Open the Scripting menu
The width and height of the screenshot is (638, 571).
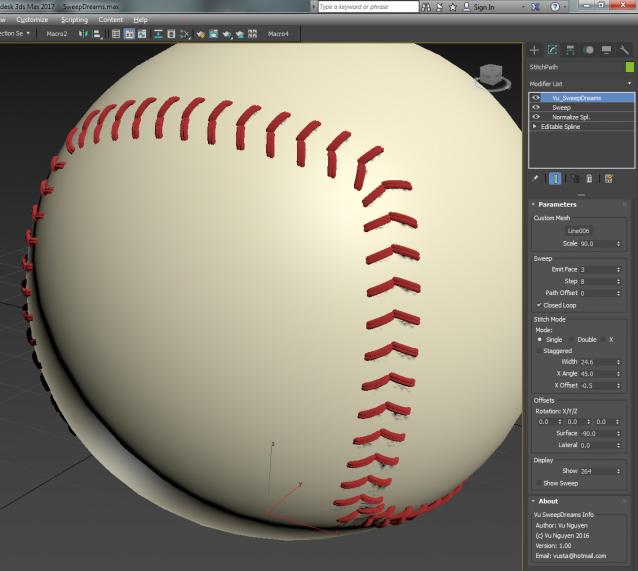(x=74, y=19)
